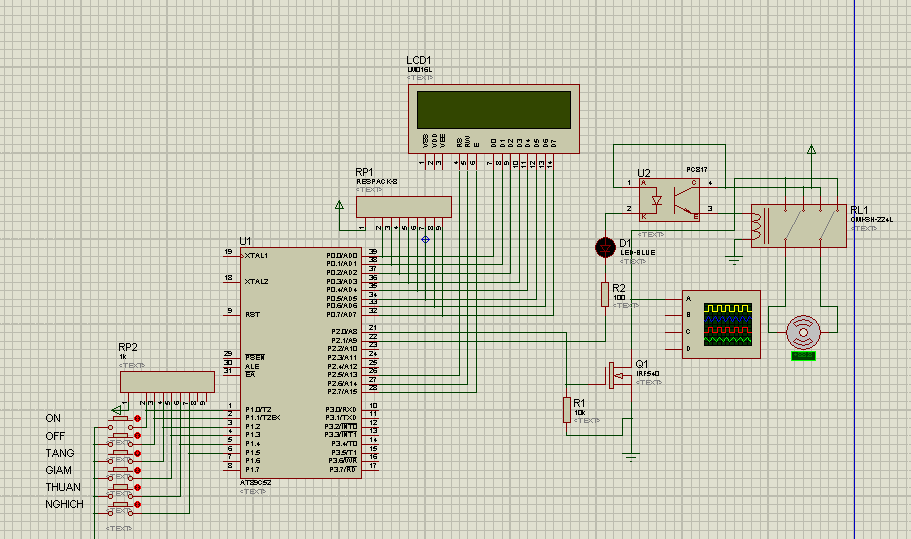This screenshot has height=539, width=911.
Task: Select the RP1 resistor pack
Action: tap(404, 206)
